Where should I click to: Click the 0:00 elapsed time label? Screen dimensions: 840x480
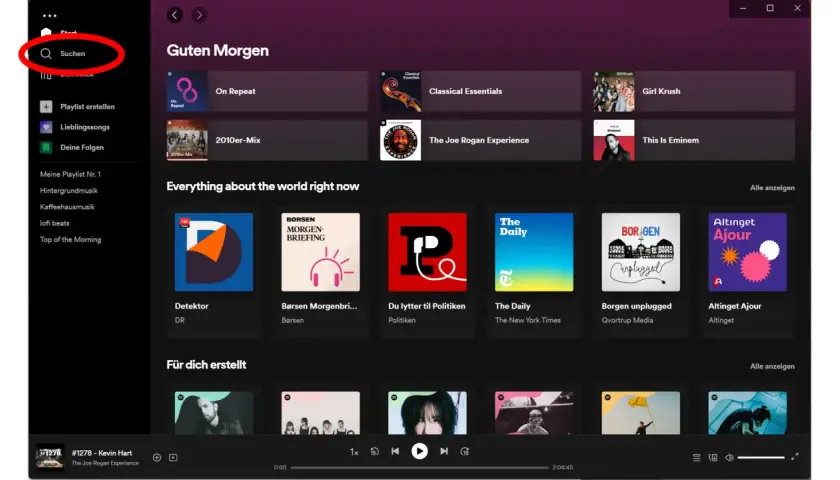pyautogui.click(x=280, y=468)
